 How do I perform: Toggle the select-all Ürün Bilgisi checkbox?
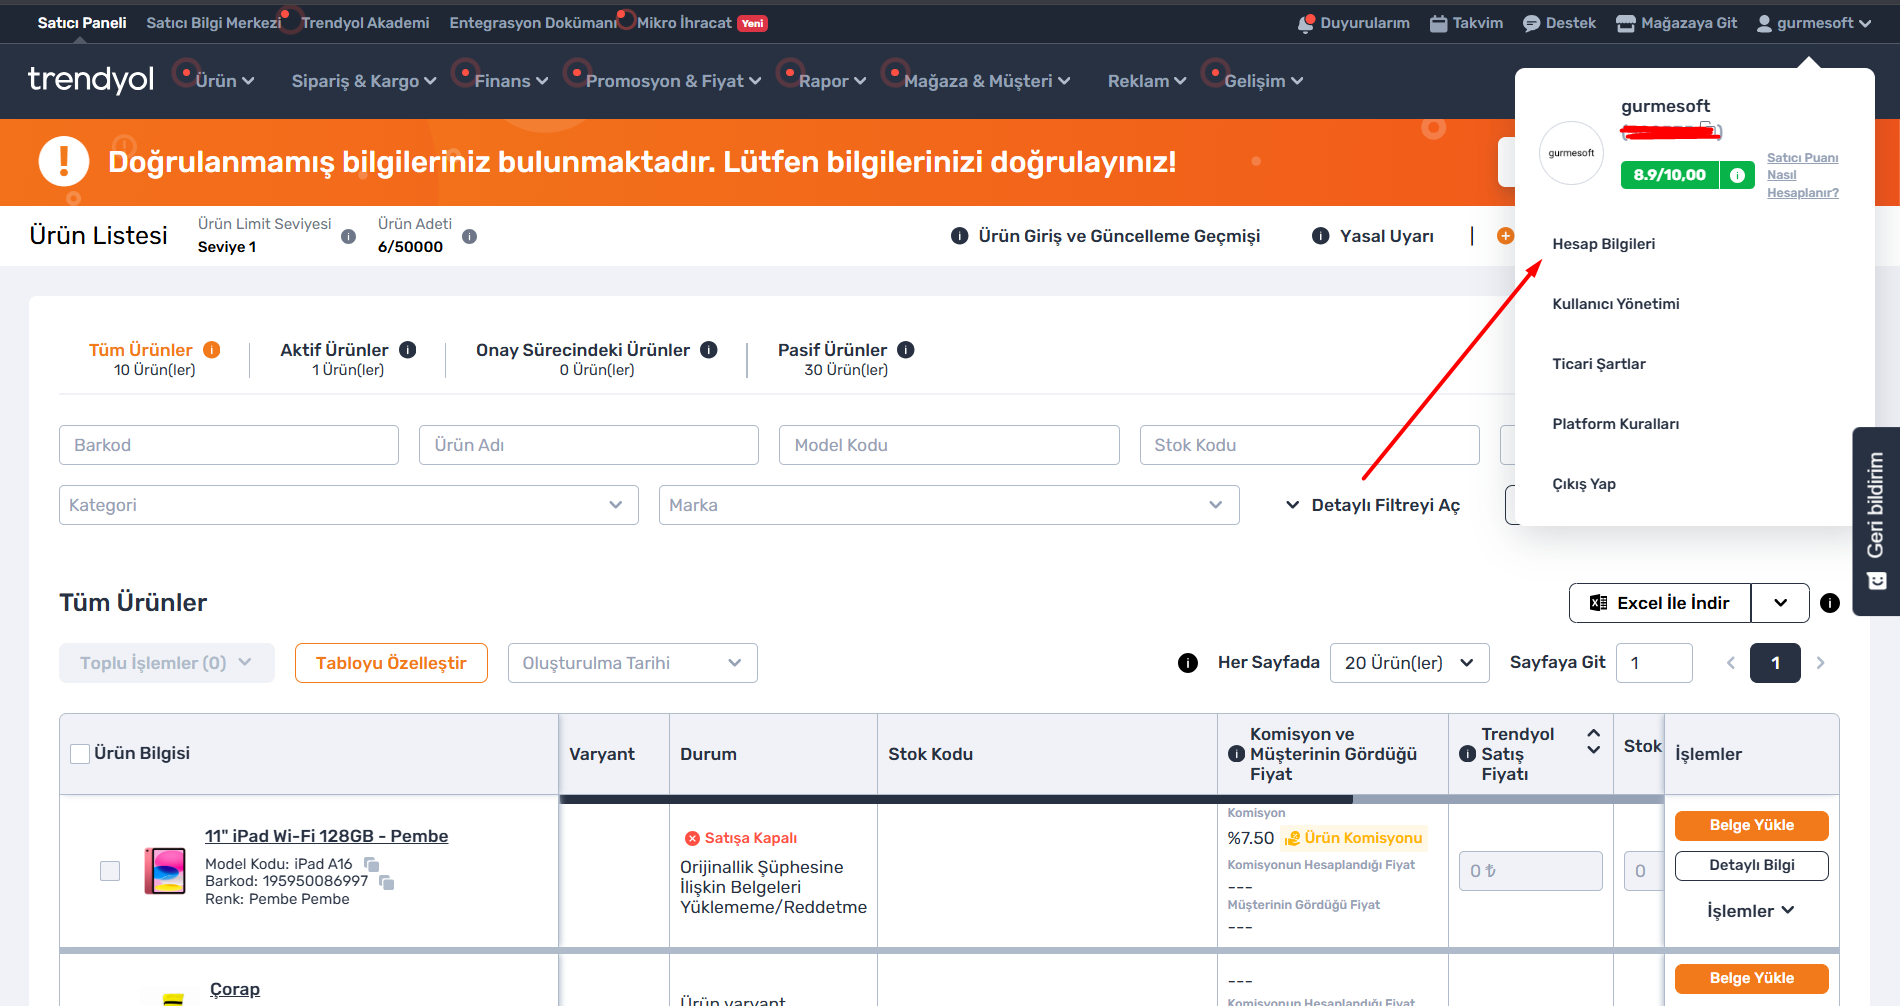(x=80, y=754)
